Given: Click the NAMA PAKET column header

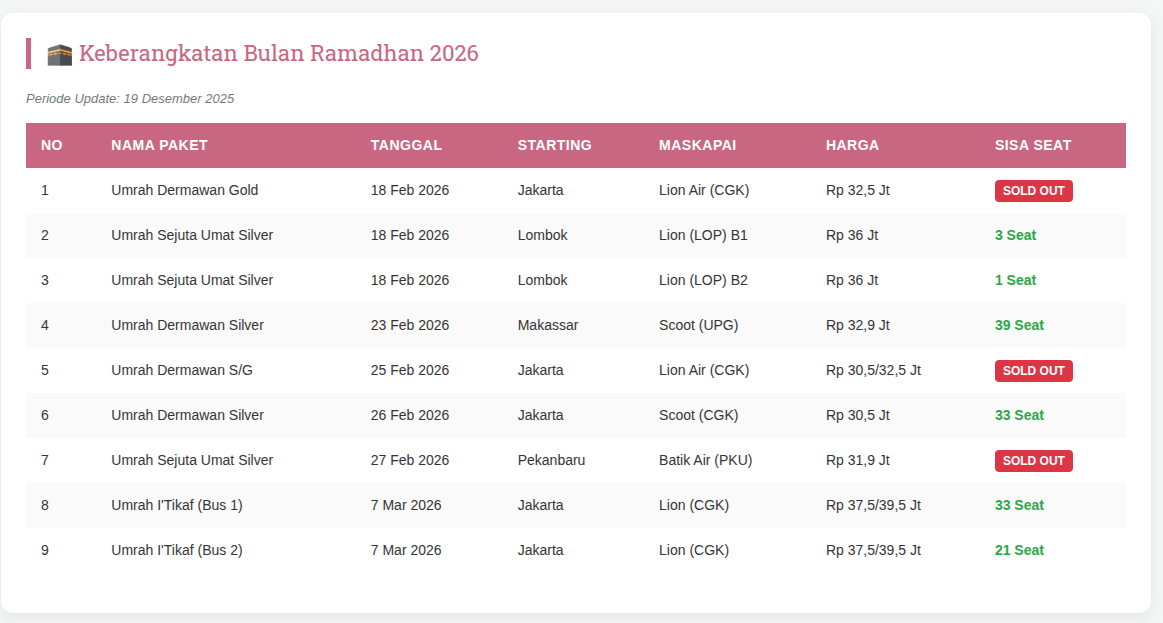Looking at the screenshot, I should click(x=158, y=145).
